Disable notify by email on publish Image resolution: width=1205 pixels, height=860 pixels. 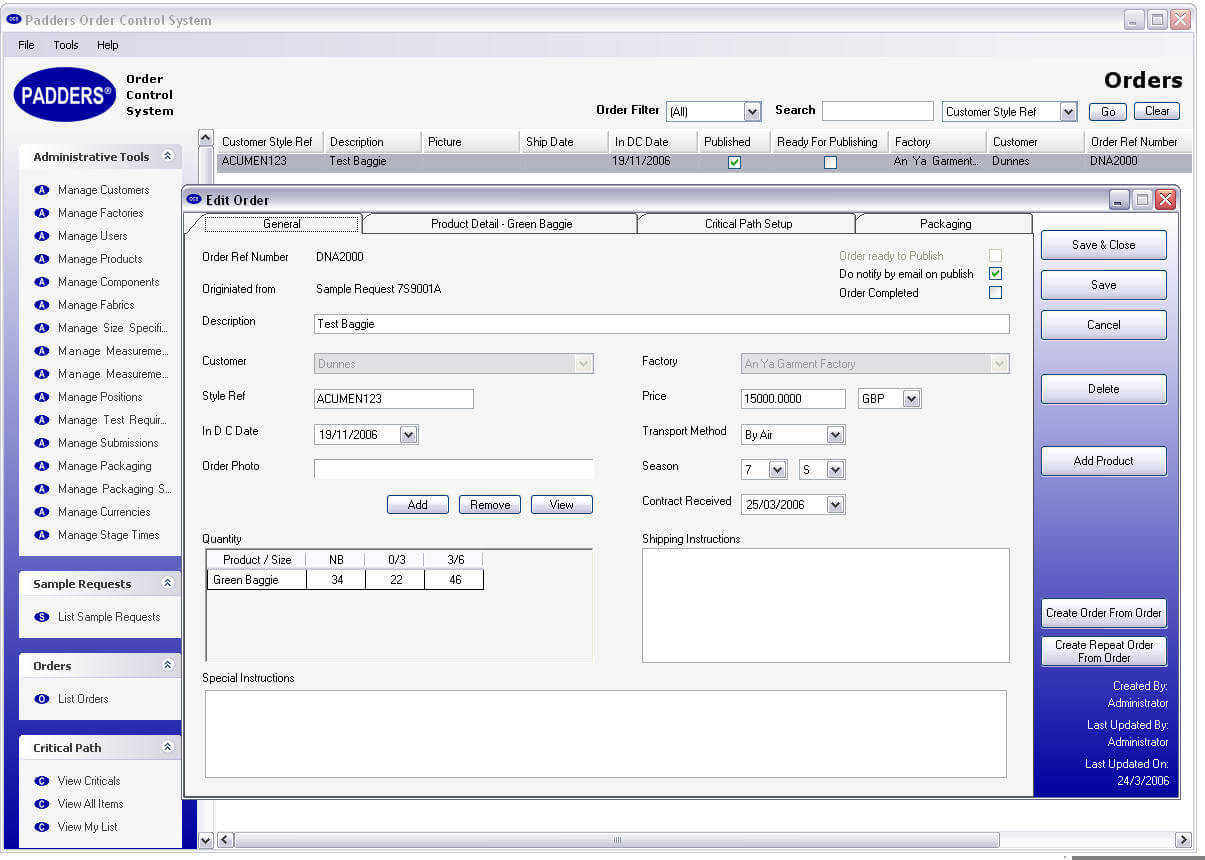pyautogui.click(x=995, y=274)
